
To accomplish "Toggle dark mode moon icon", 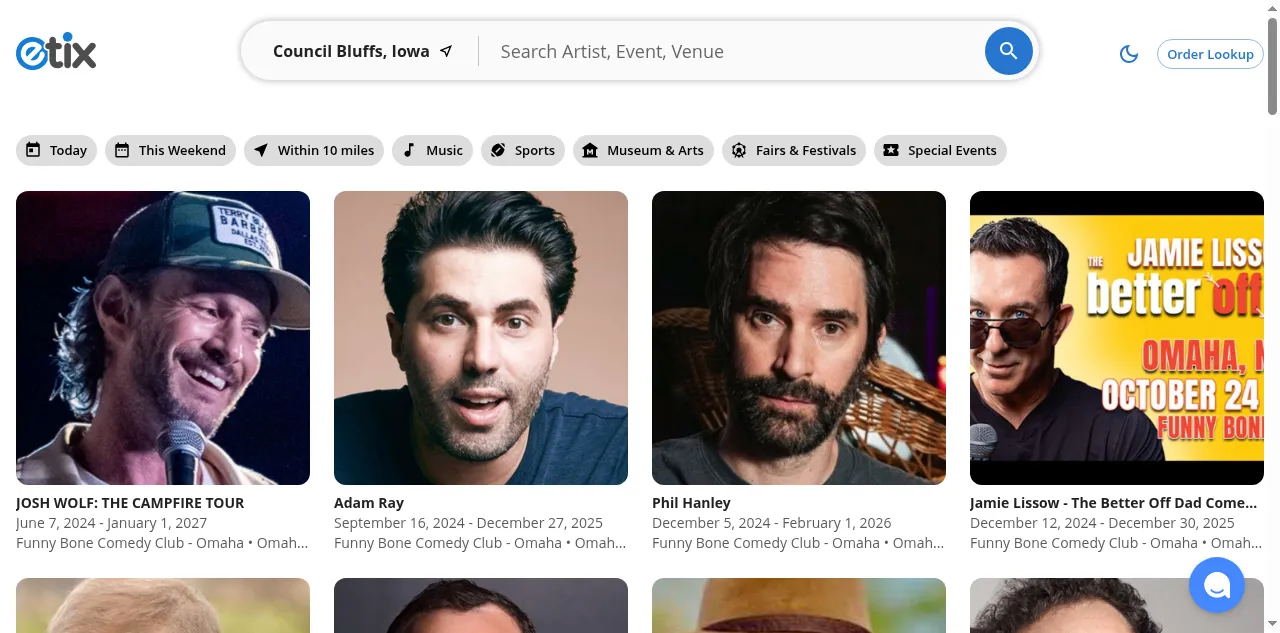I will [1129, 54].
